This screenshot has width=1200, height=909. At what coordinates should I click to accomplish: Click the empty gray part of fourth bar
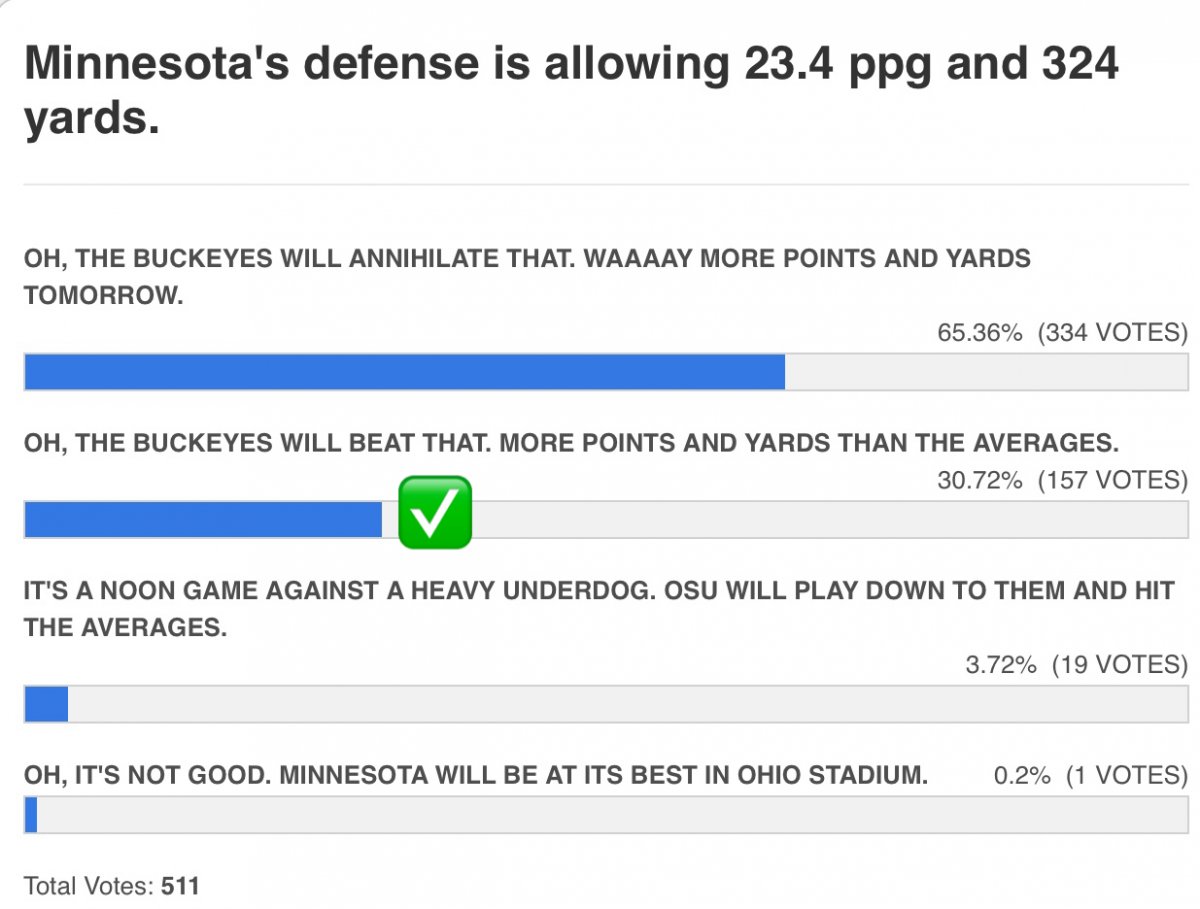pyautogui.click(x=613, y=814)
